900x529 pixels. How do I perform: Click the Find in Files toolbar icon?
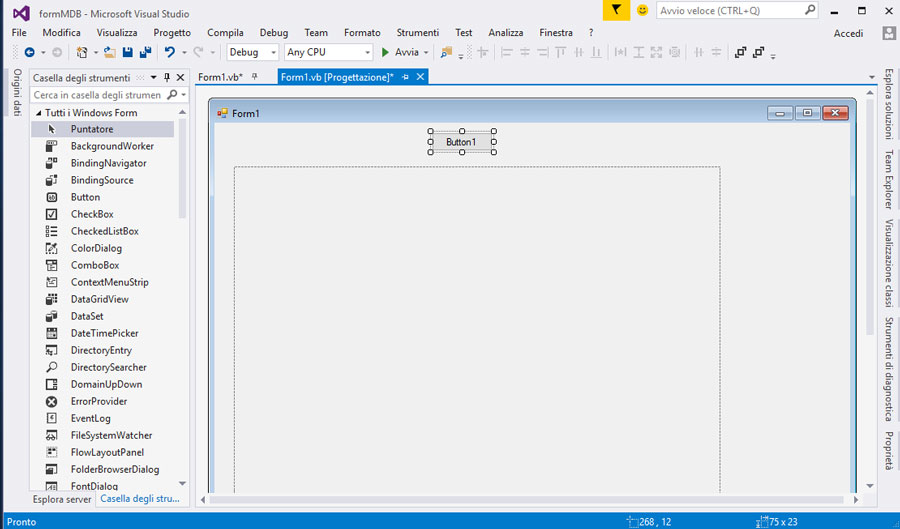pyautogui.click(x=446, y=52)
